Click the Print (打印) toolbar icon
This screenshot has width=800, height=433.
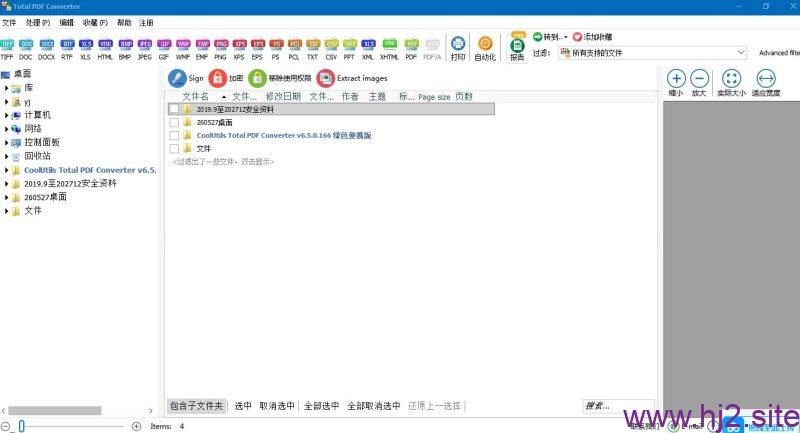pyautogui.click(x=458, y=49)
